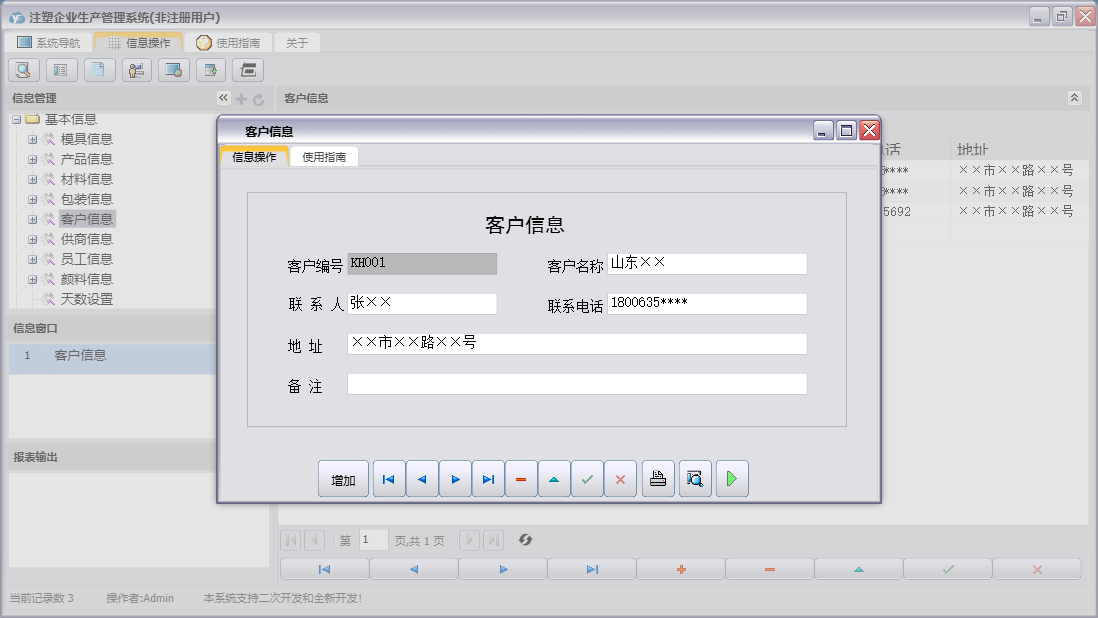Collapse the 信息管理 side panel

[223, 98]
